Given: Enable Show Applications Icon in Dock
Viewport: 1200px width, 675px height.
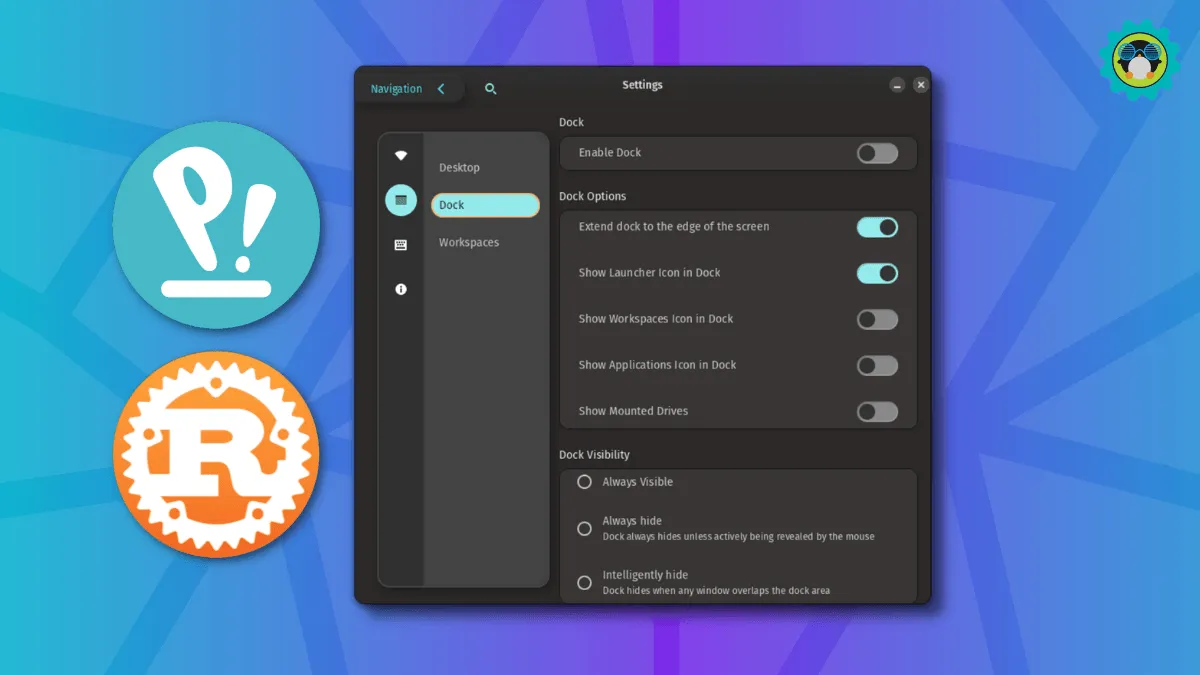Looking at the screenshot, I should click(877, 365).
